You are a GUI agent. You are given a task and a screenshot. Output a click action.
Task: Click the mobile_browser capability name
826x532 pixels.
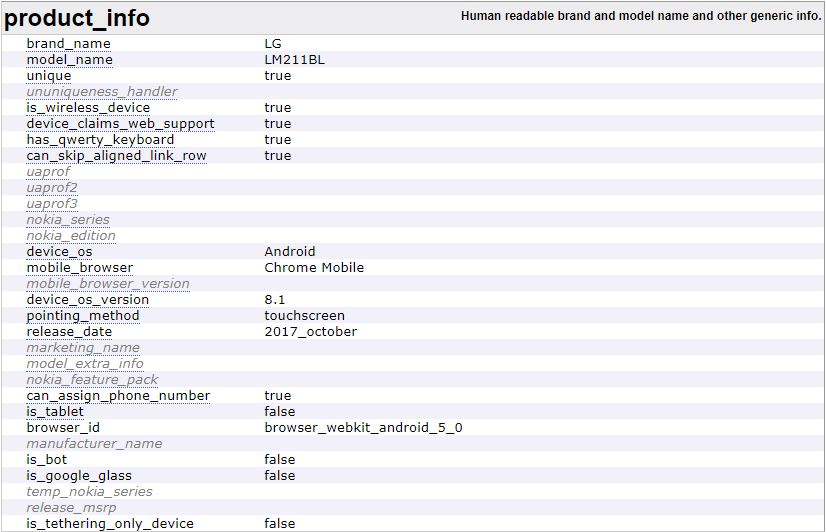click(79, 268)
